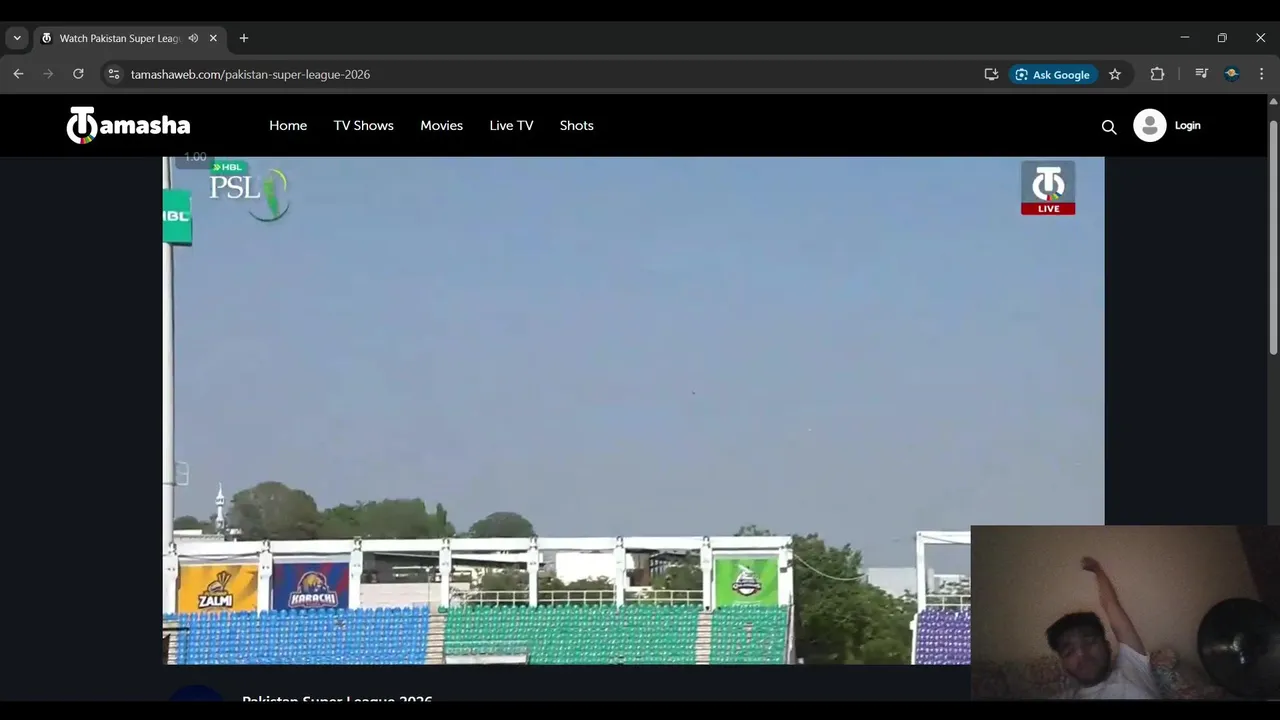Open Shots menu item

(576, 125)
